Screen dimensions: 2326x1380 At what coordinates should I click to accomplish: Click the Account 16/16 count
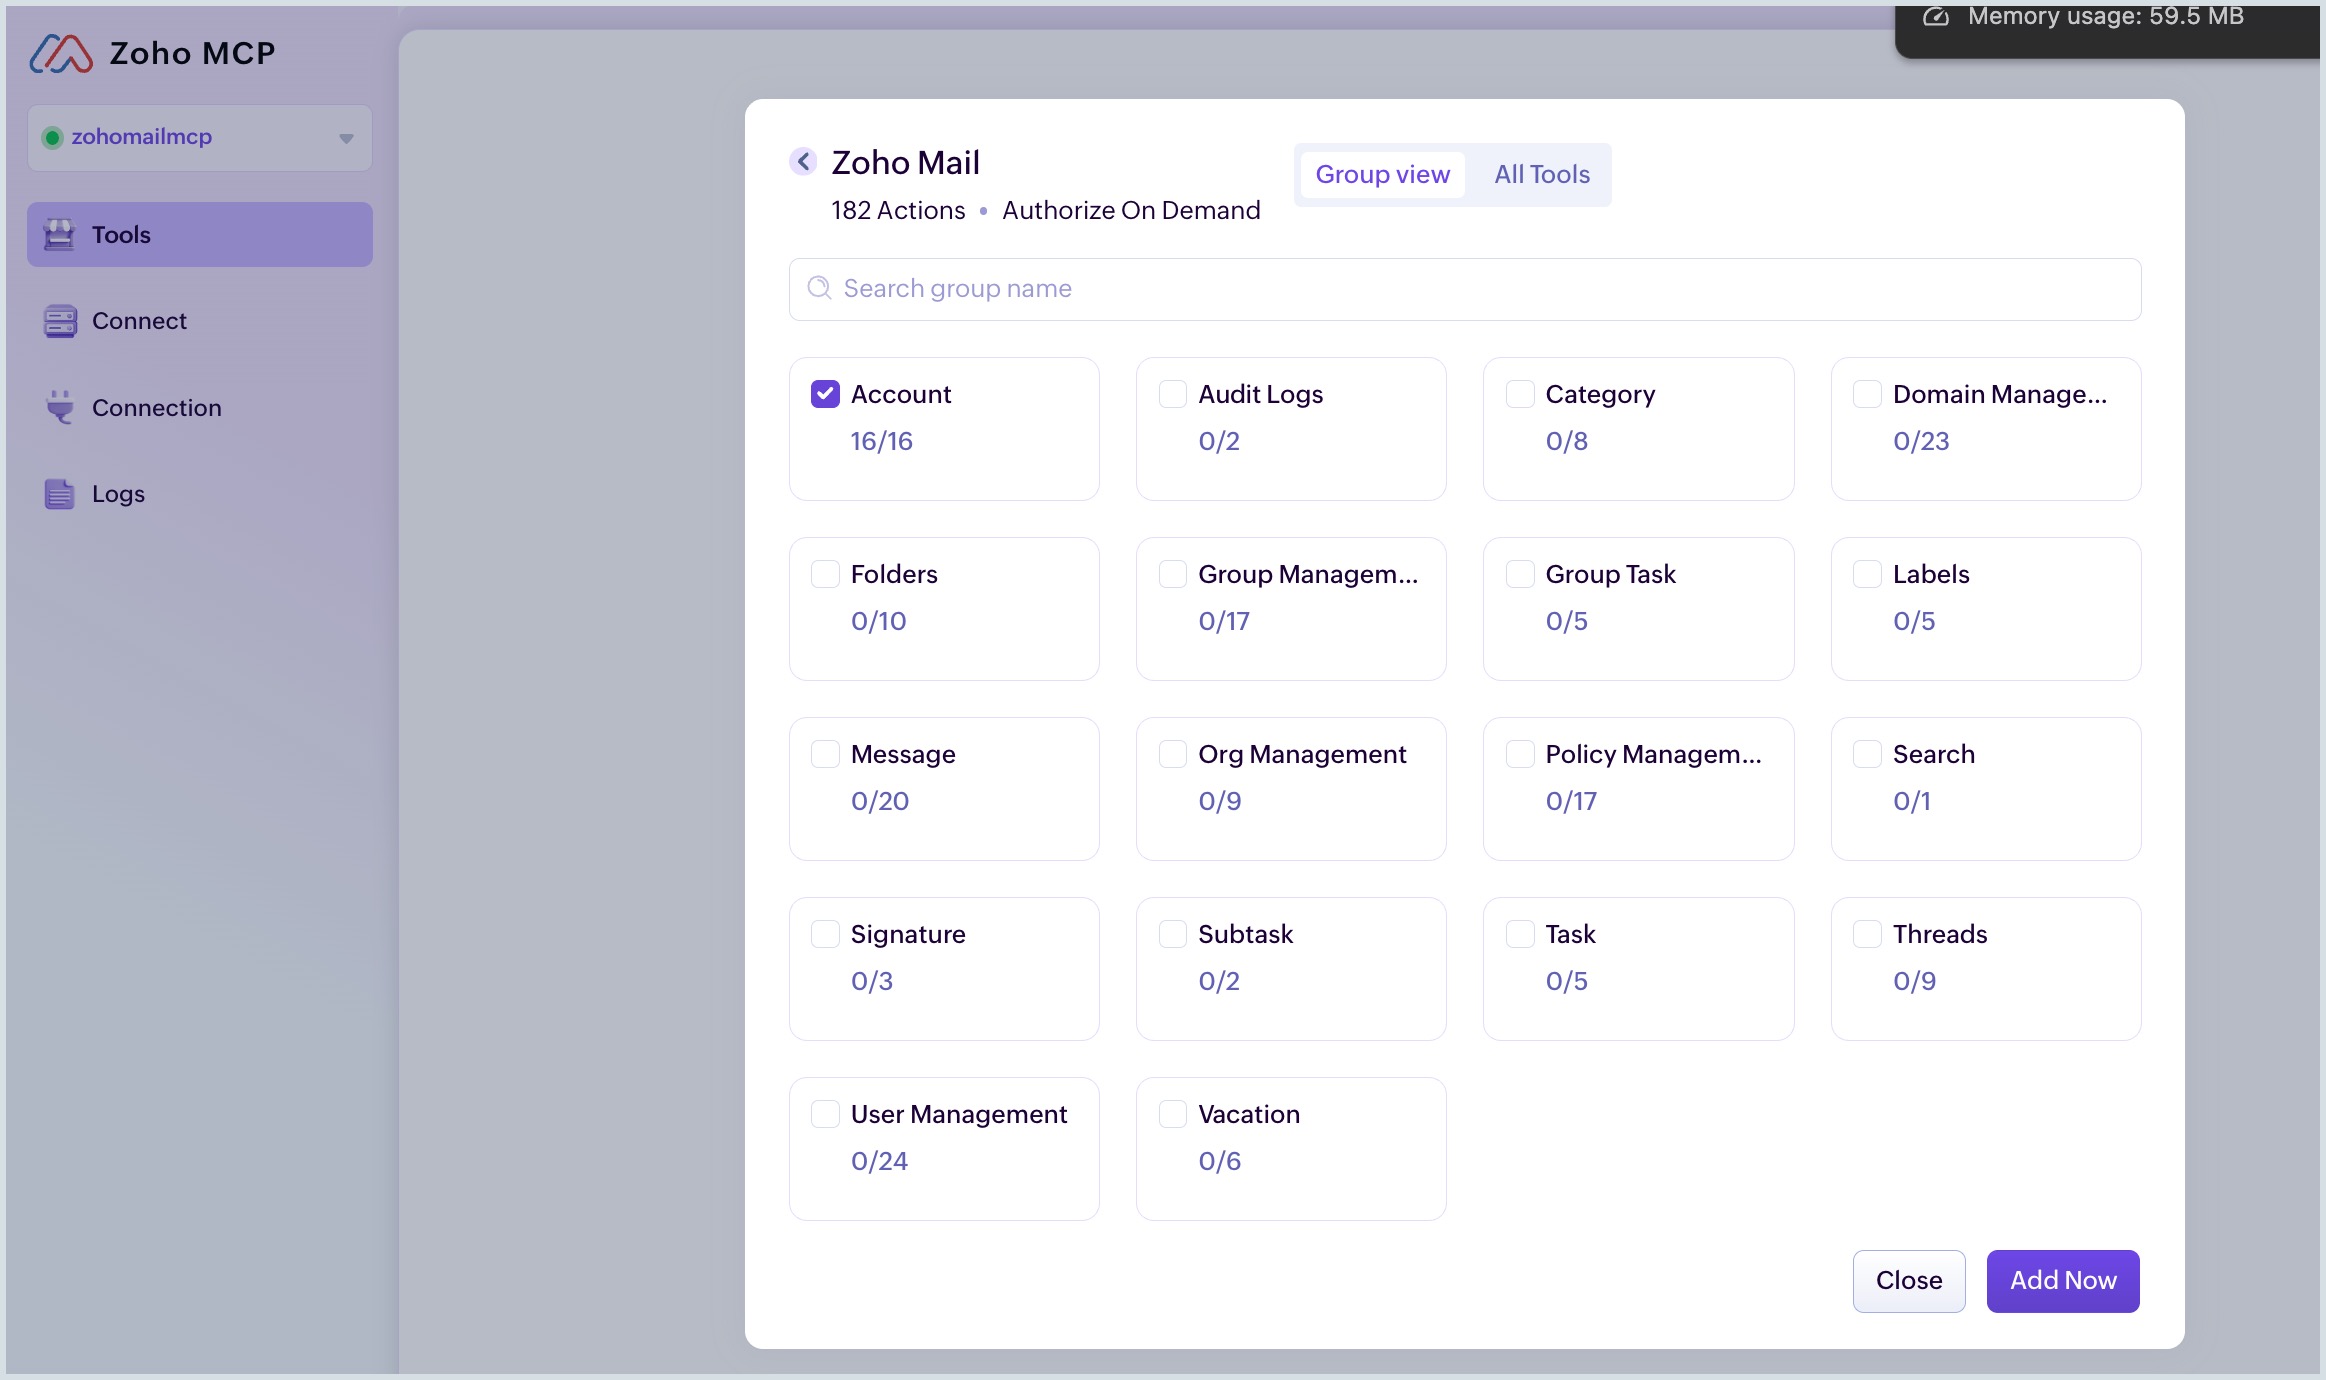[x=882, y=441]
